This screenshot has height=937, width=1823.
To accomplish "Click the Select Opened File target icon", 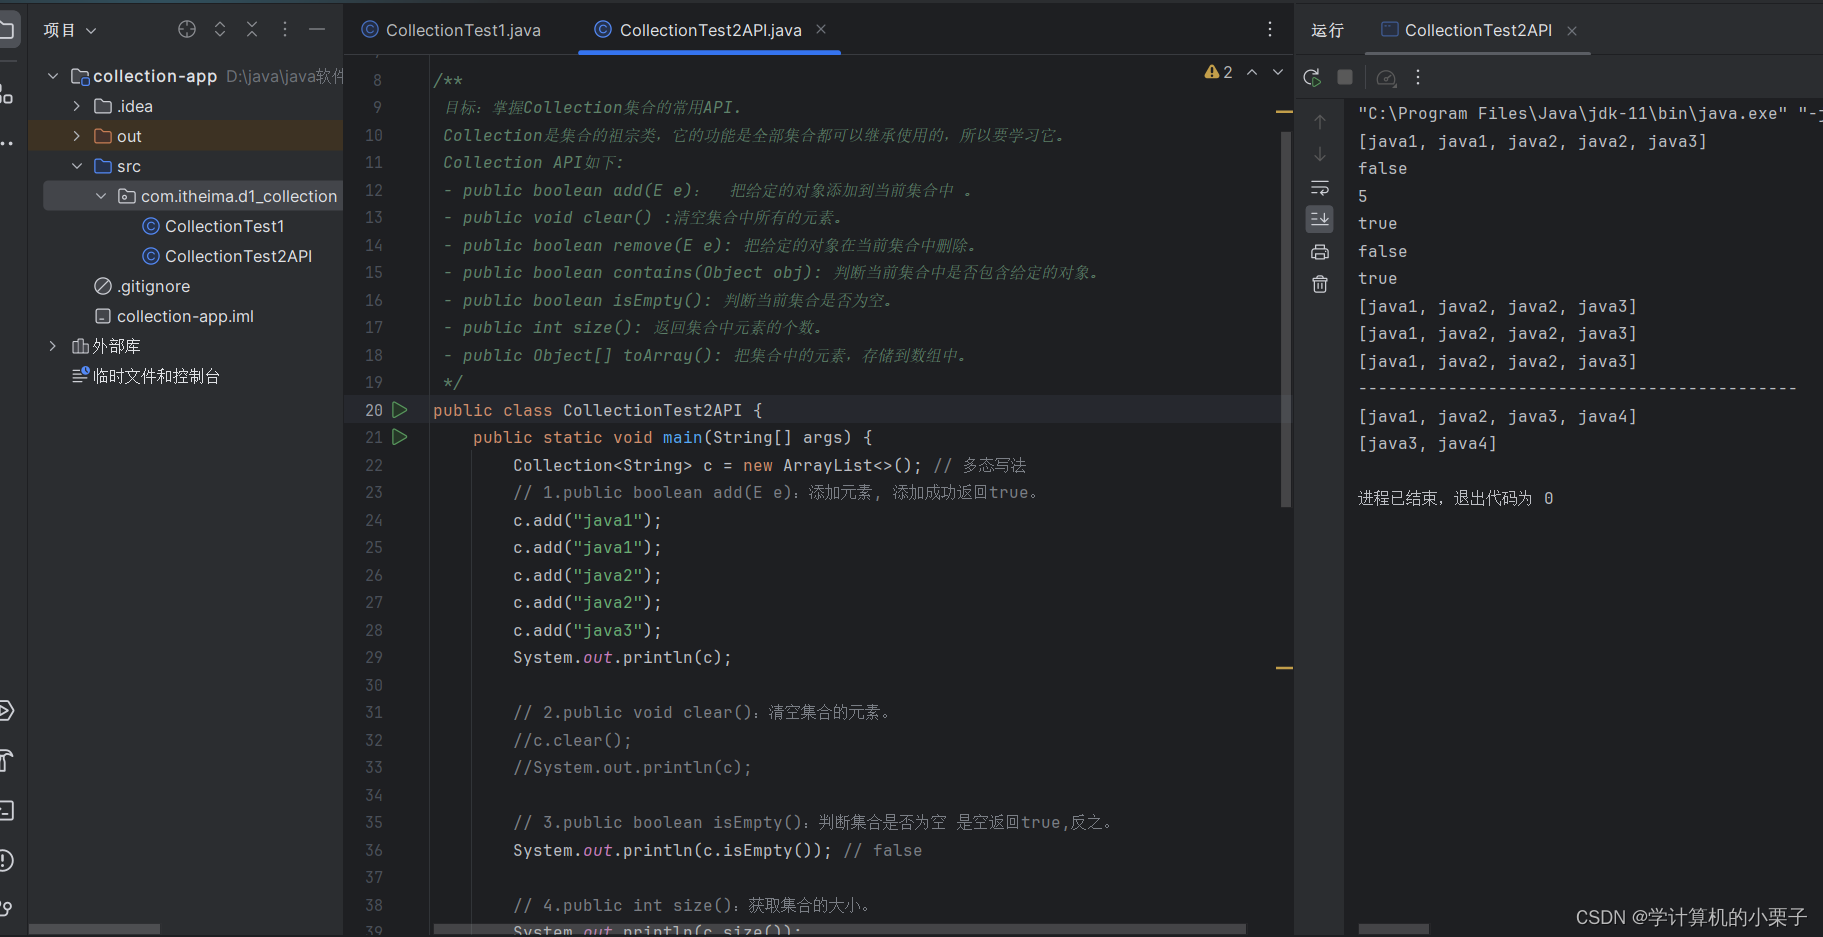I will pos(187,30).
